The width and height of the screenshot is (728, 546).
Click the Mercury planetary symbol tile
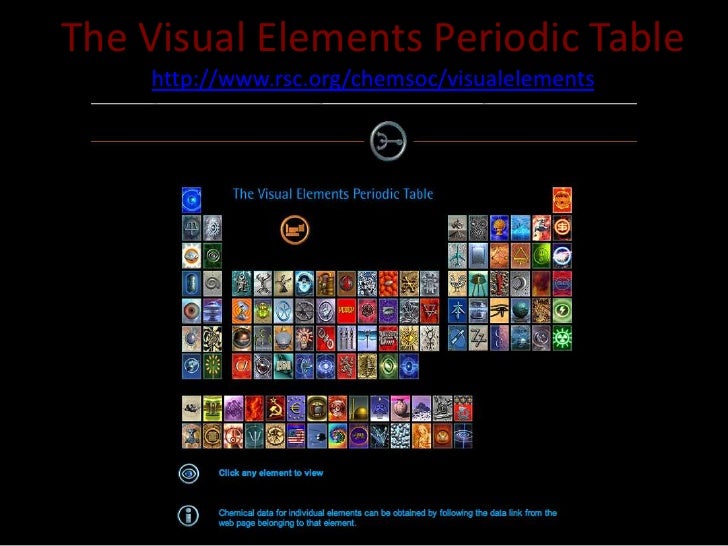(x=429, y=338)
